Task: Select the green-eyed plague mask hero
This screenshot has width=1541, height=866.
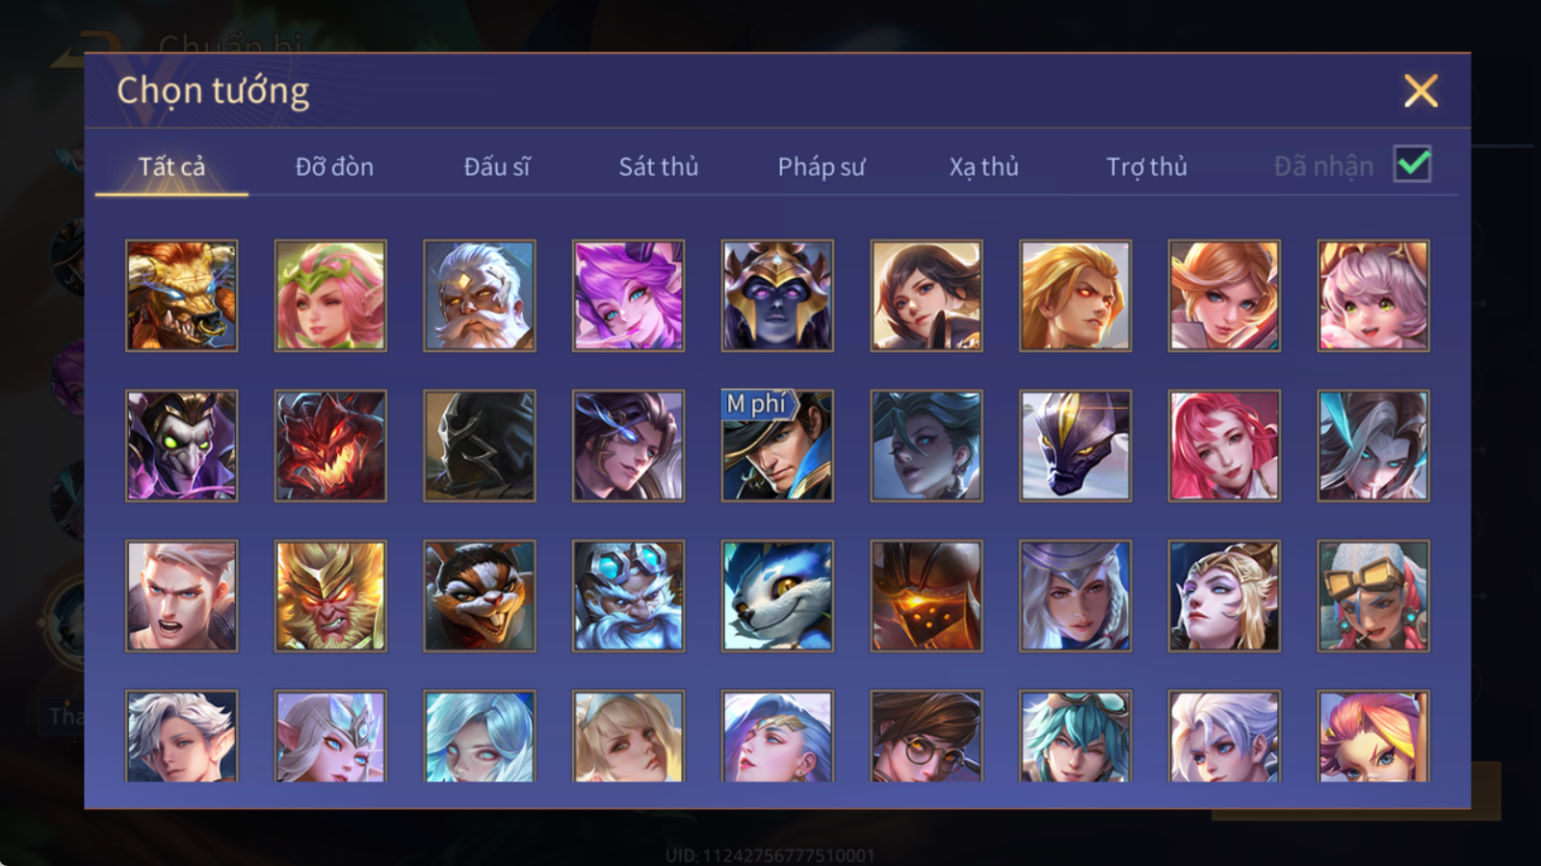Action: coord(181,445)
